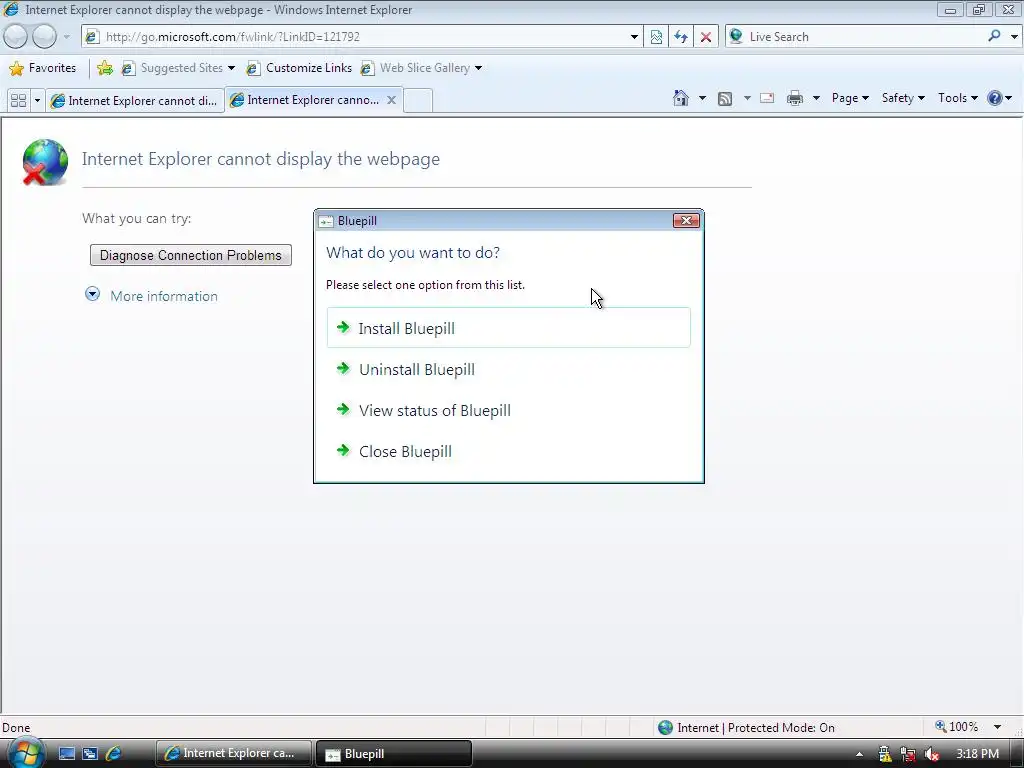
Task: Click the search magnifier icon
Action: point(994,37)
